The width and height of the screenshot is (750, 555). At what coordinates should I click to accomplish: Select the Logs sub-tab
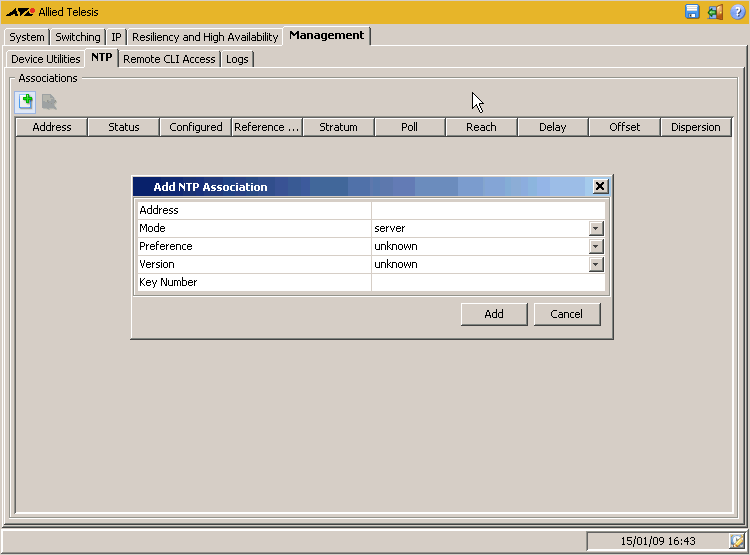[237, 59]
